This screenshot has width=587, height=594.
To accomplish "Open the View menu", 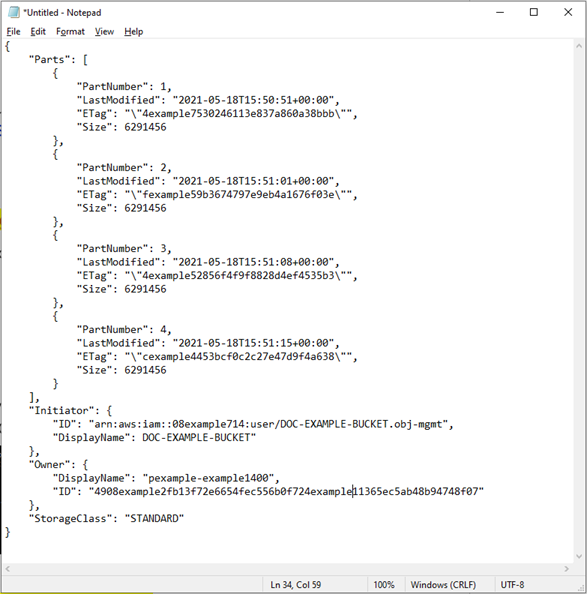I will point(104,31).
